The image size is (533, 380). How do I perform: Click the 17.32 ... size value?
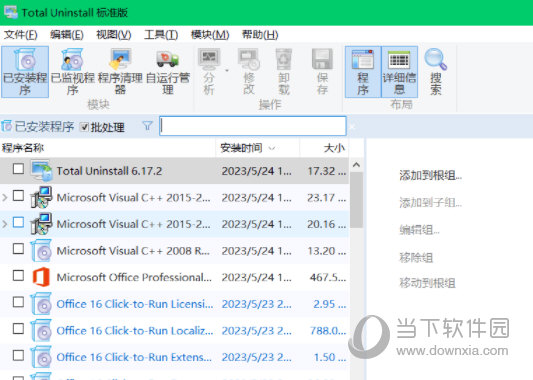click(327, 171)
